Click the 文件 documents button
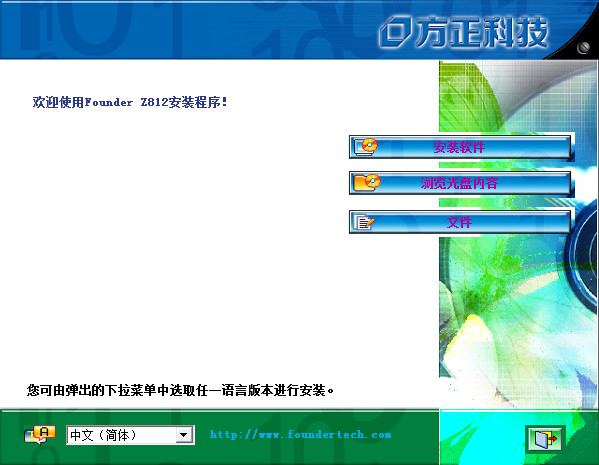The image size is (599, 465). click(x=460, y=222)
